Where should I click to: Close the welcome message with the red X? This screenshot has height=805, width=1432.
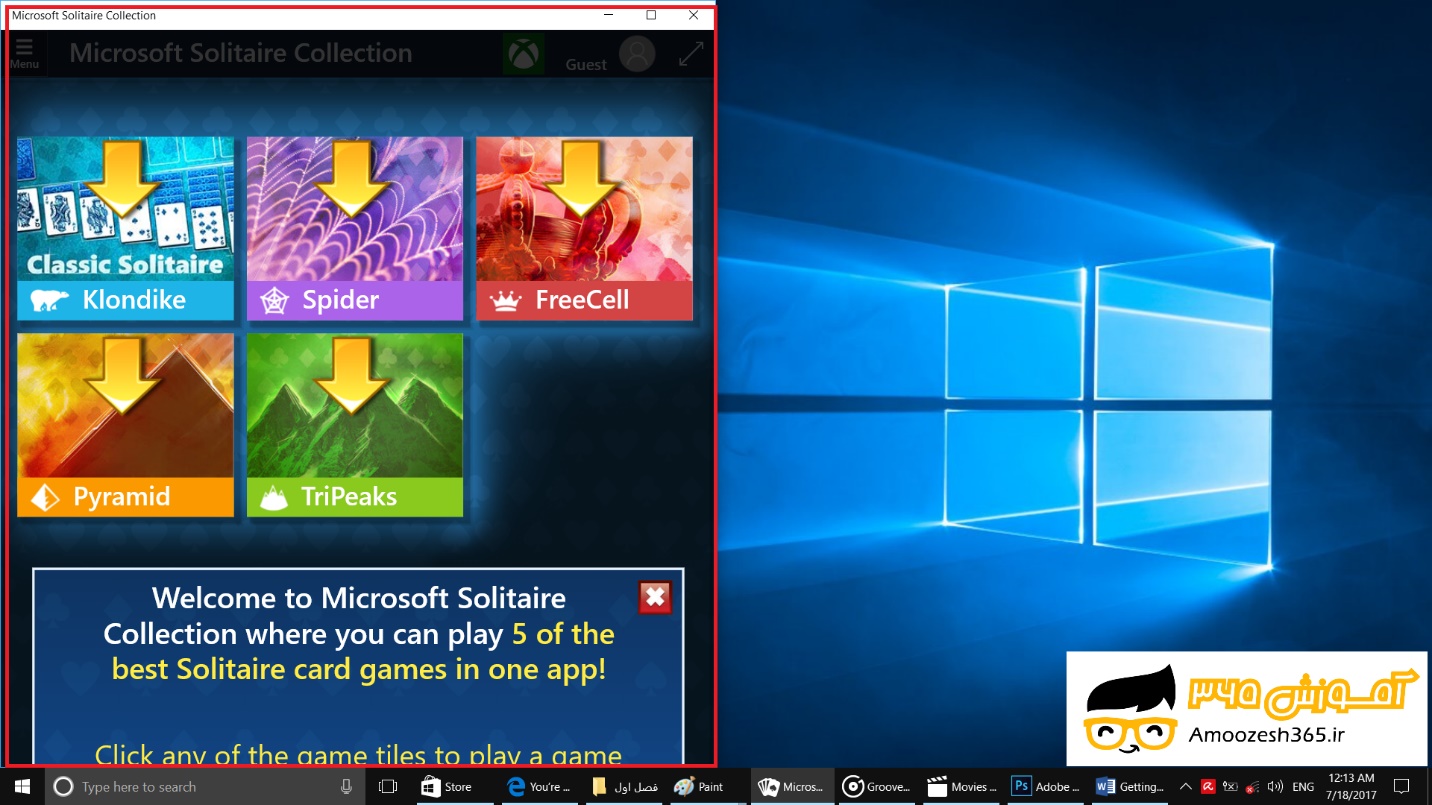coord(655,597)
